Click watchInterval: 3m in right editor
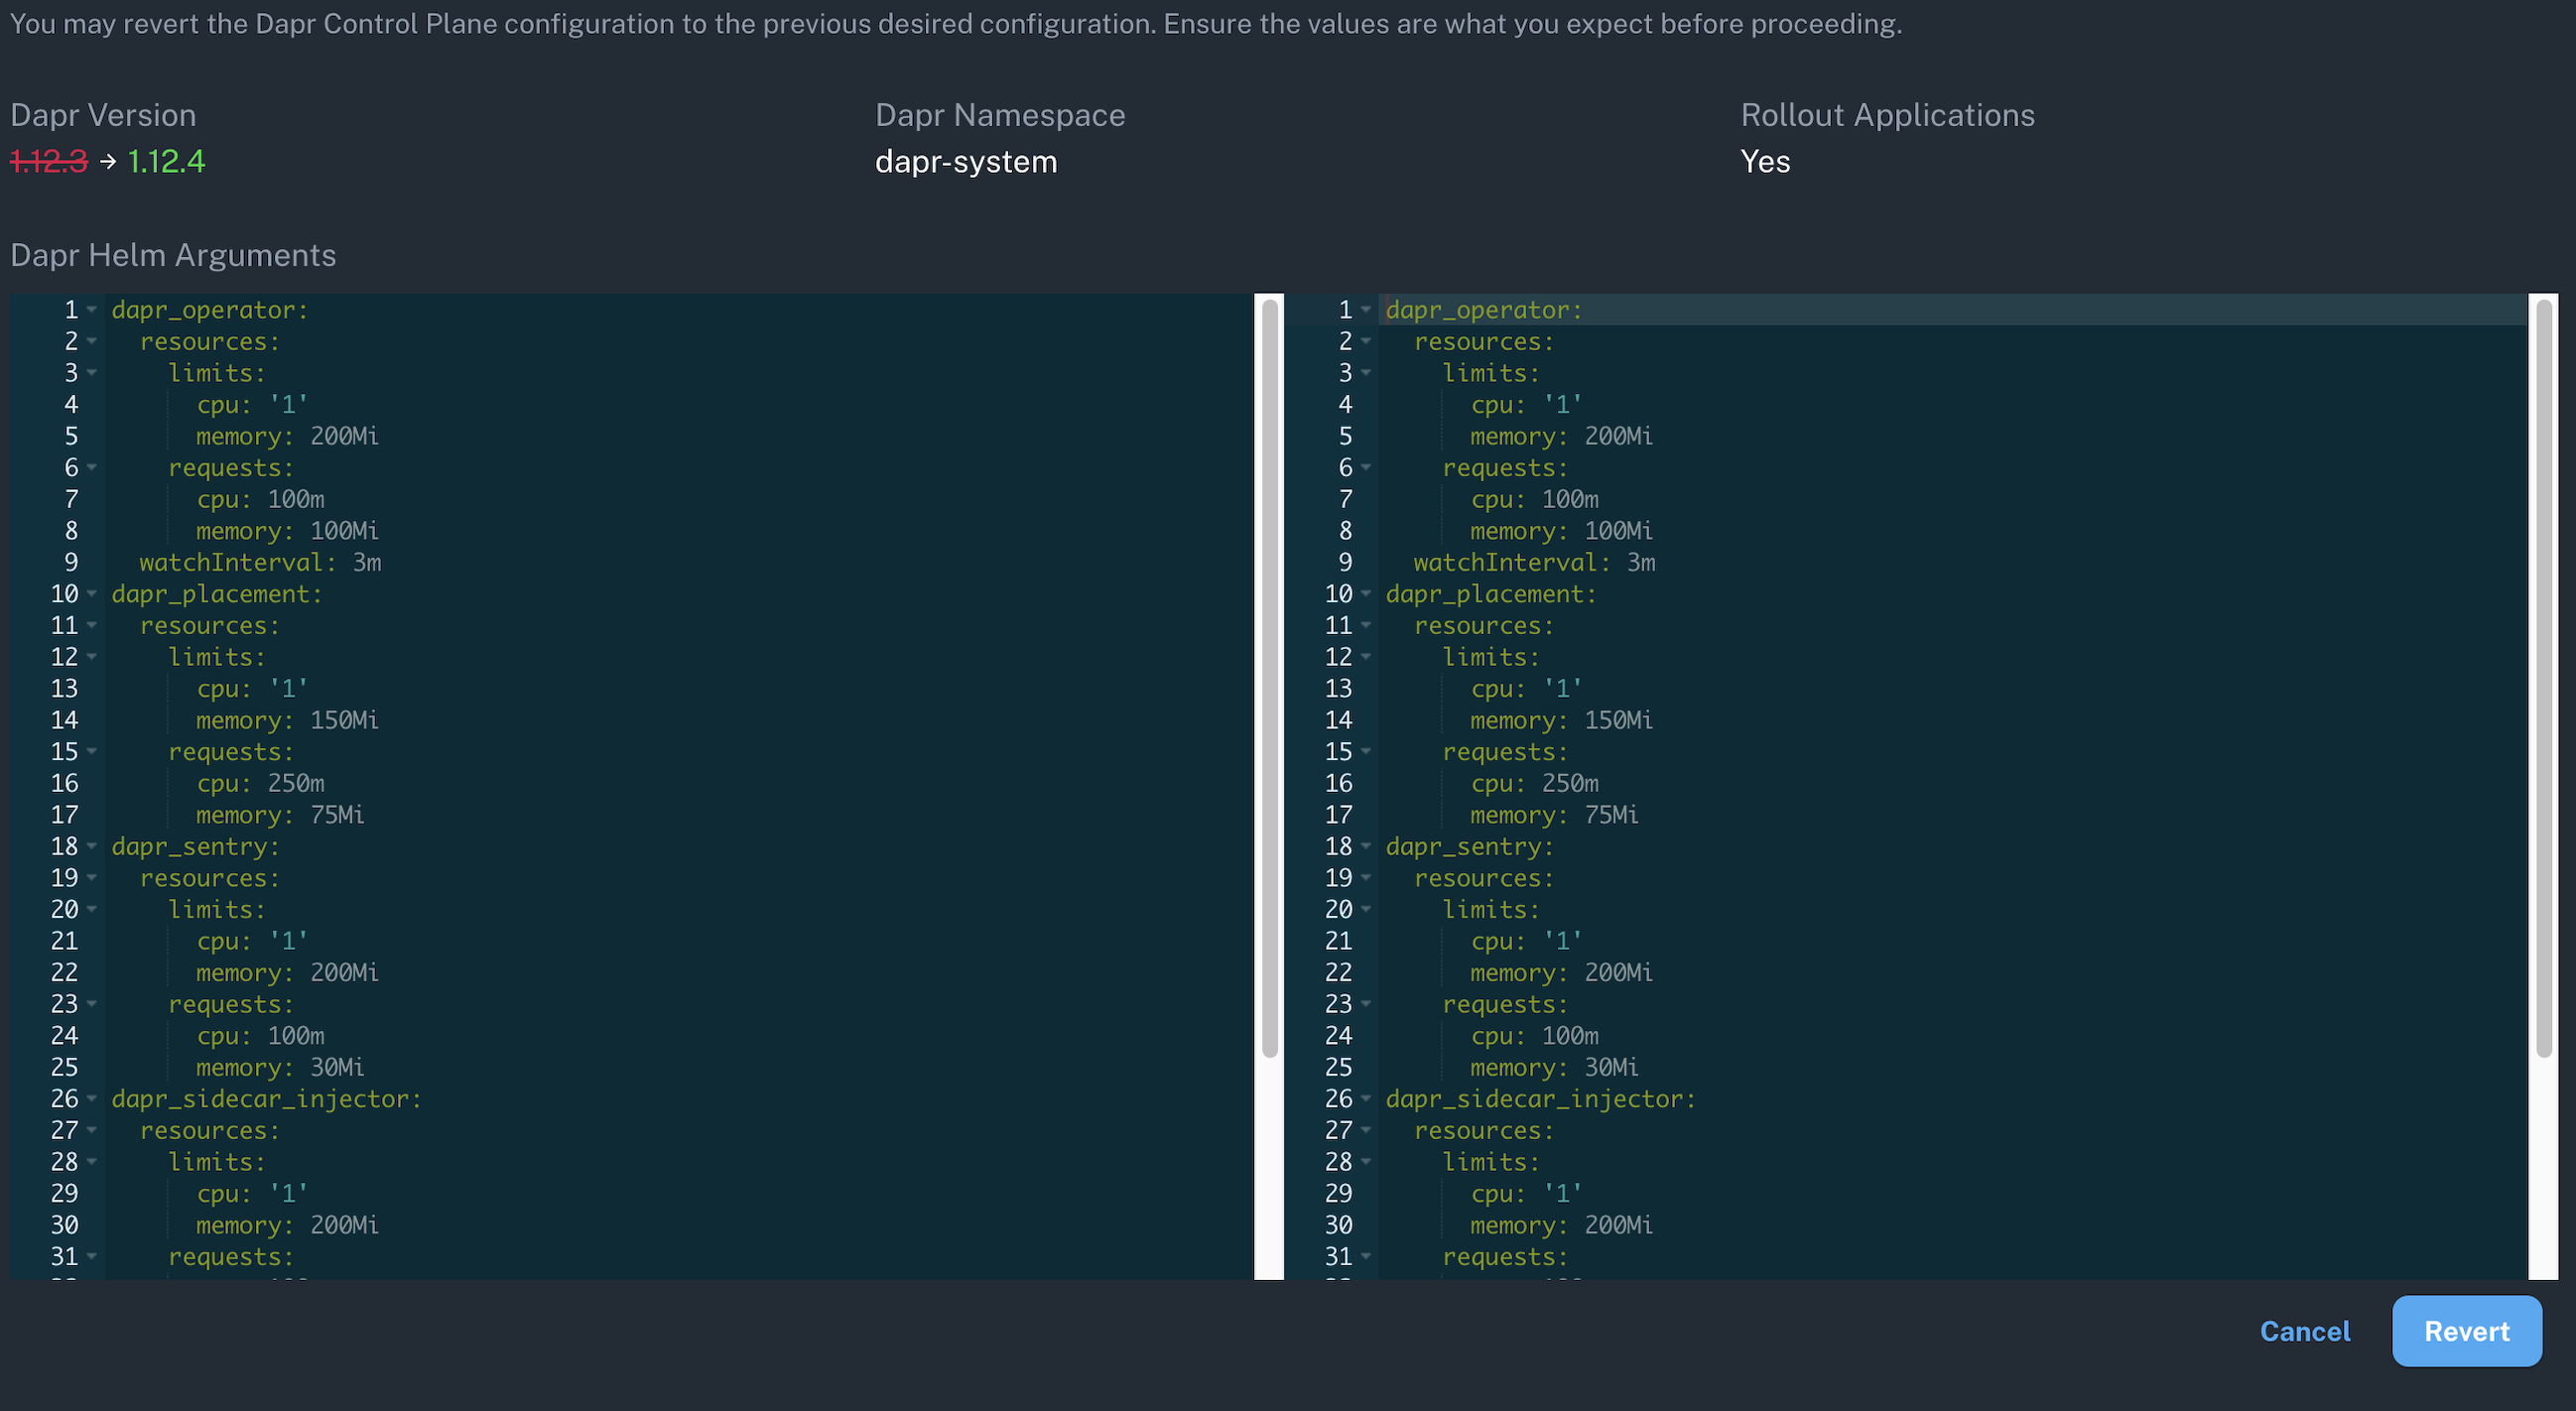The height and width of the screenshot is (1411, 2576). click(1534, 562)
